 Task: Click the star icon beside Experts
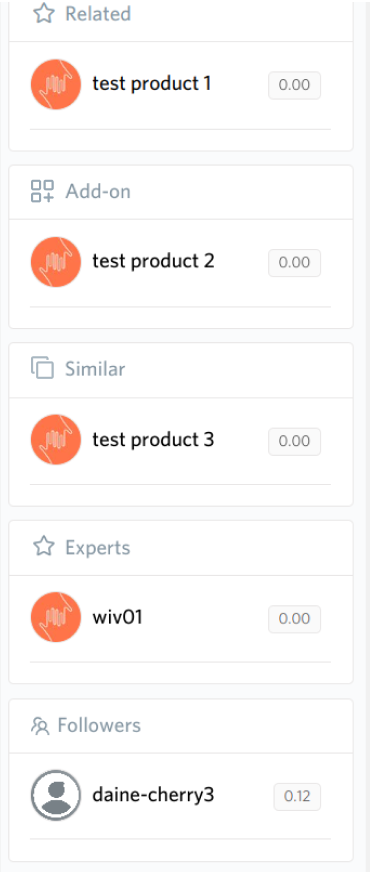[43, 547]
